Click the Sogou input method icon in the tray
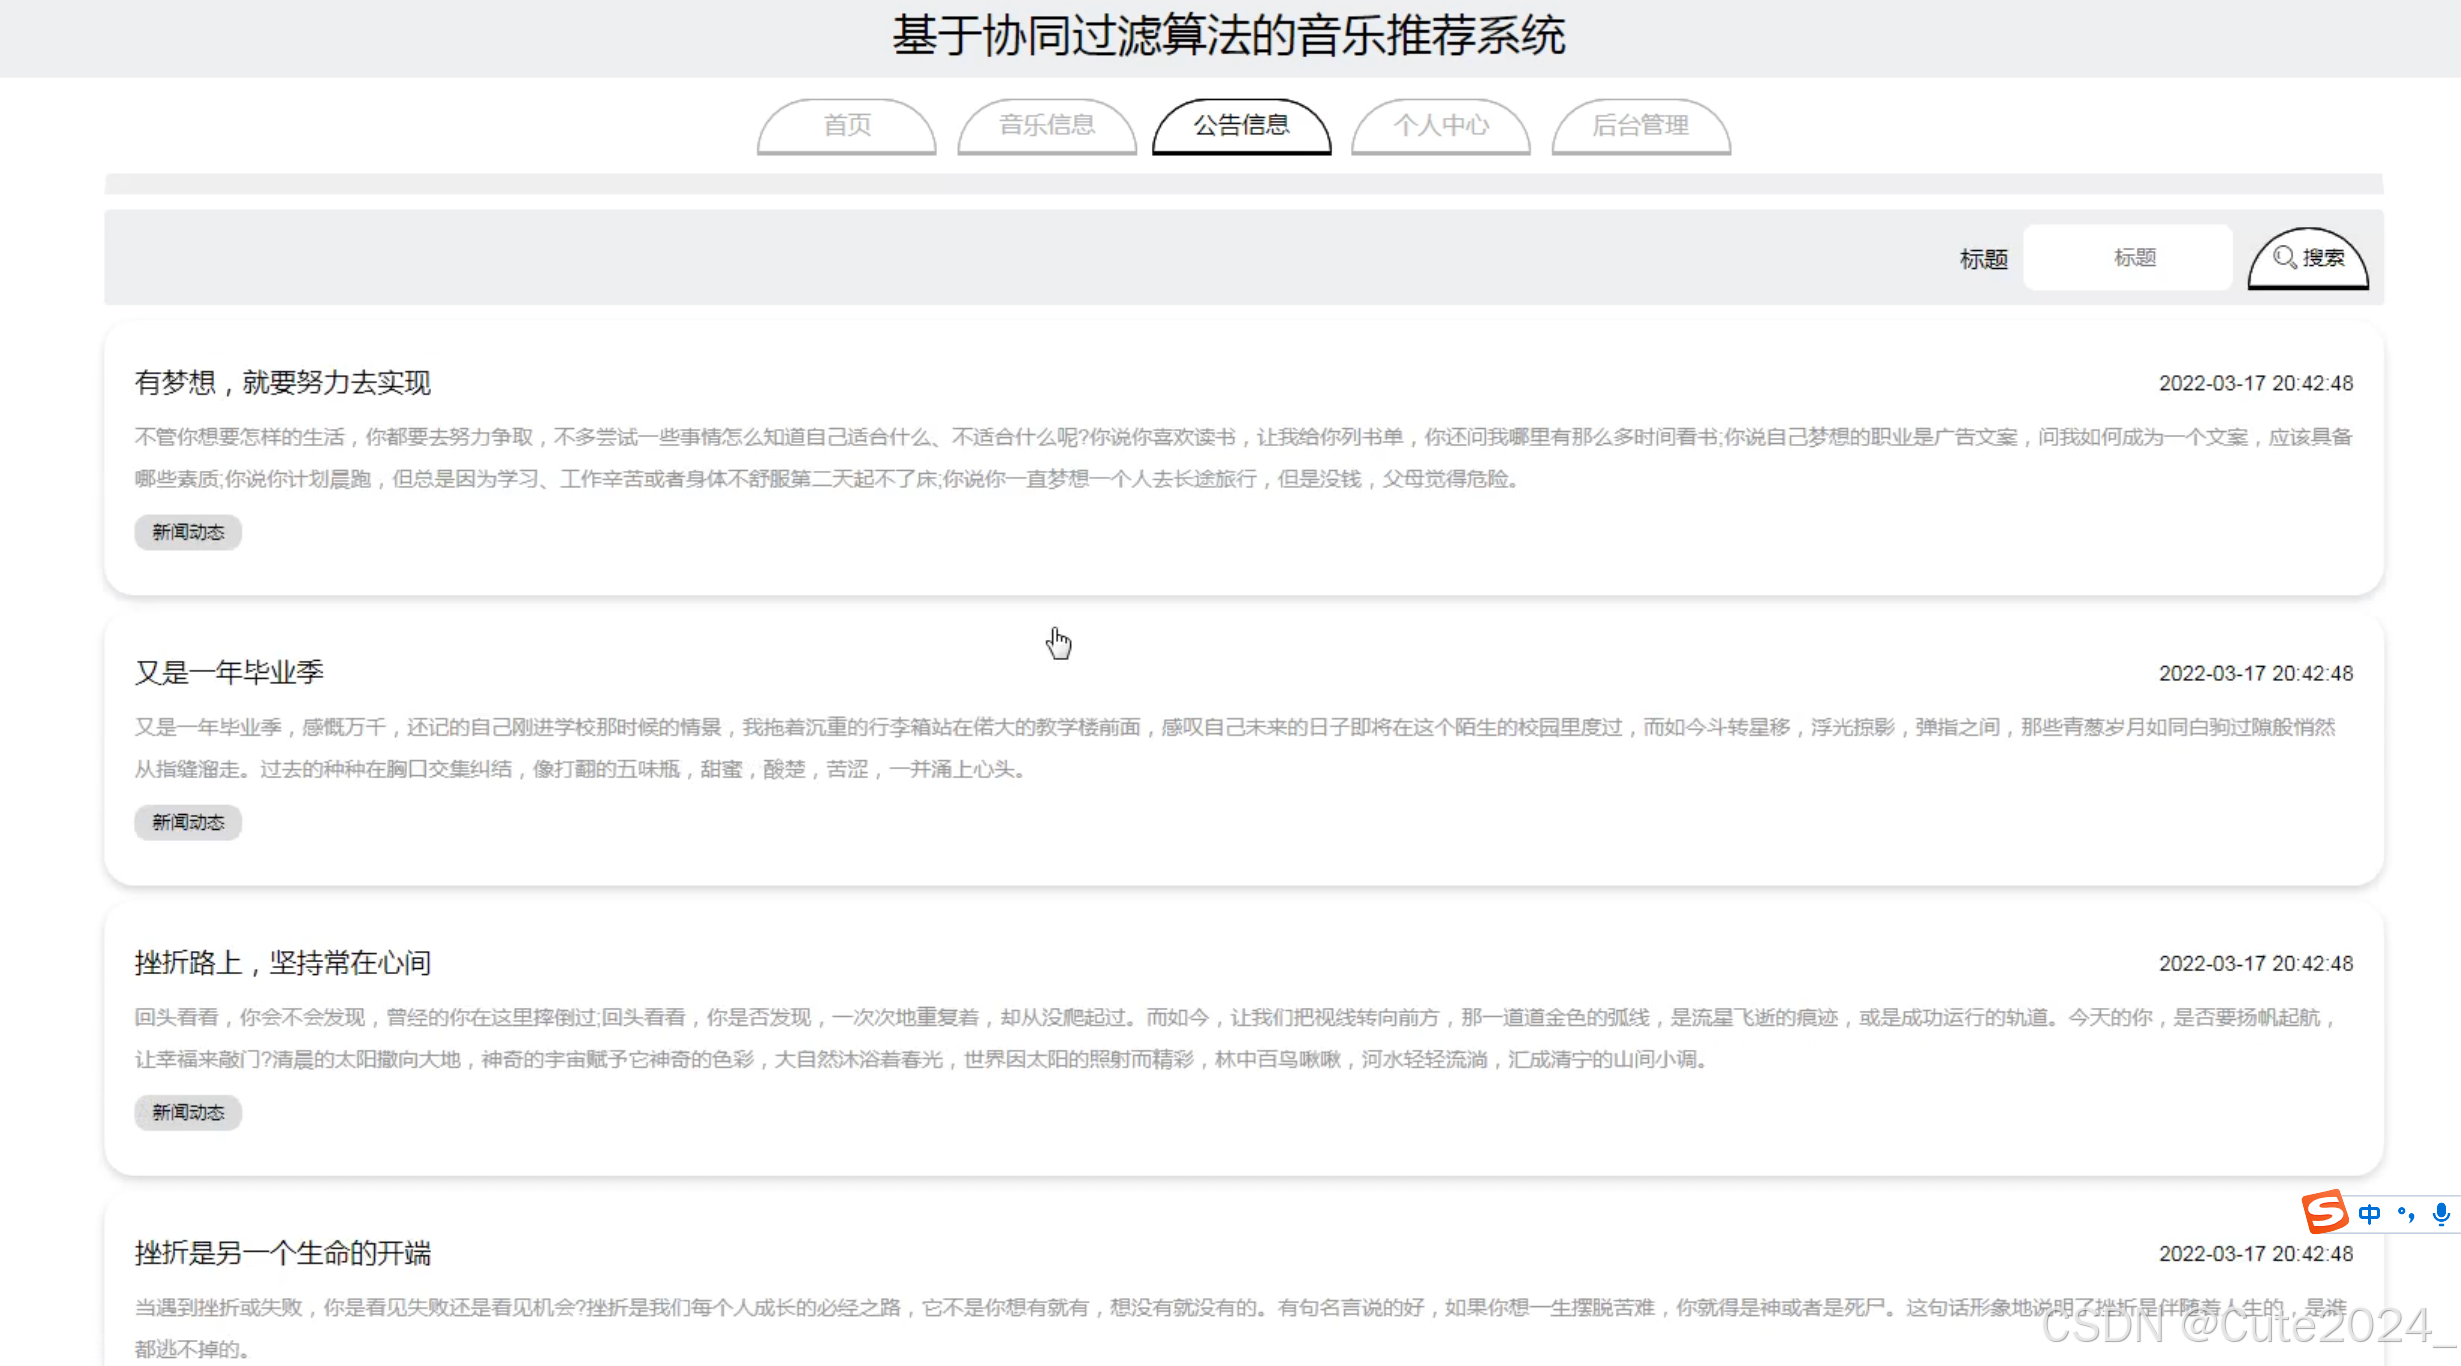Viewport: 2461px width, 1366px height. (2325, 1213)
